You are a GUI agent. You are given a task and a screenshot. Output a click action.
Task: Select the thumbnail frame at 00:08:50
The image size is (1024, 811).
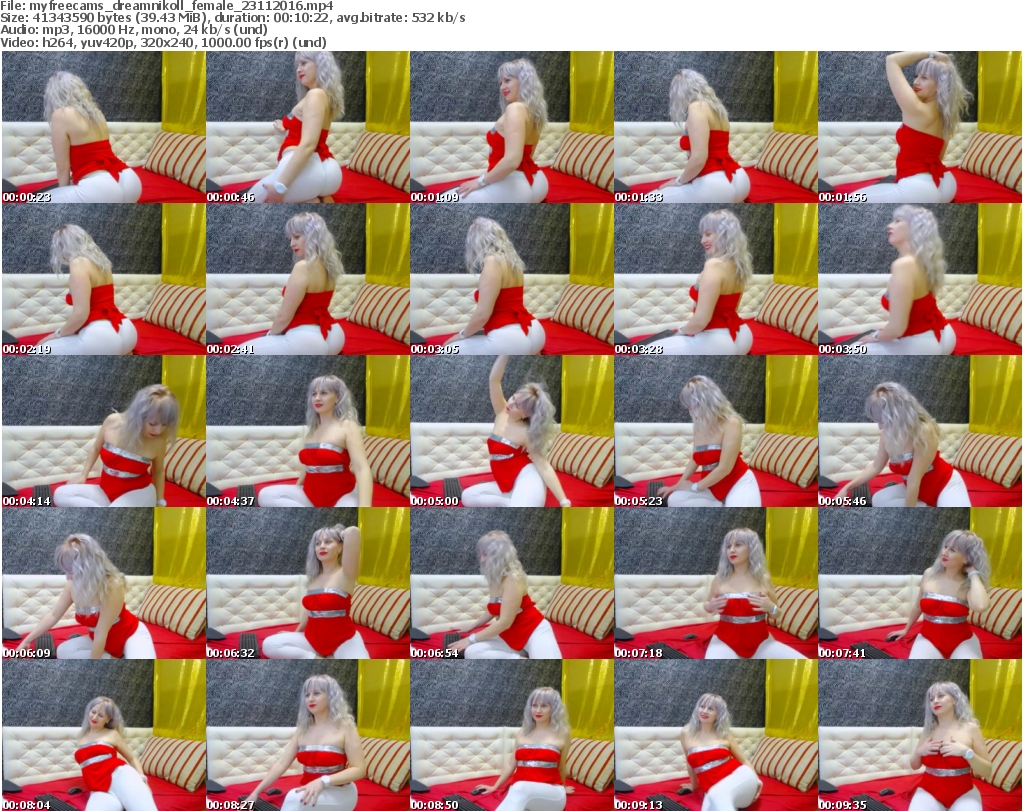click(x=512, y=735)
